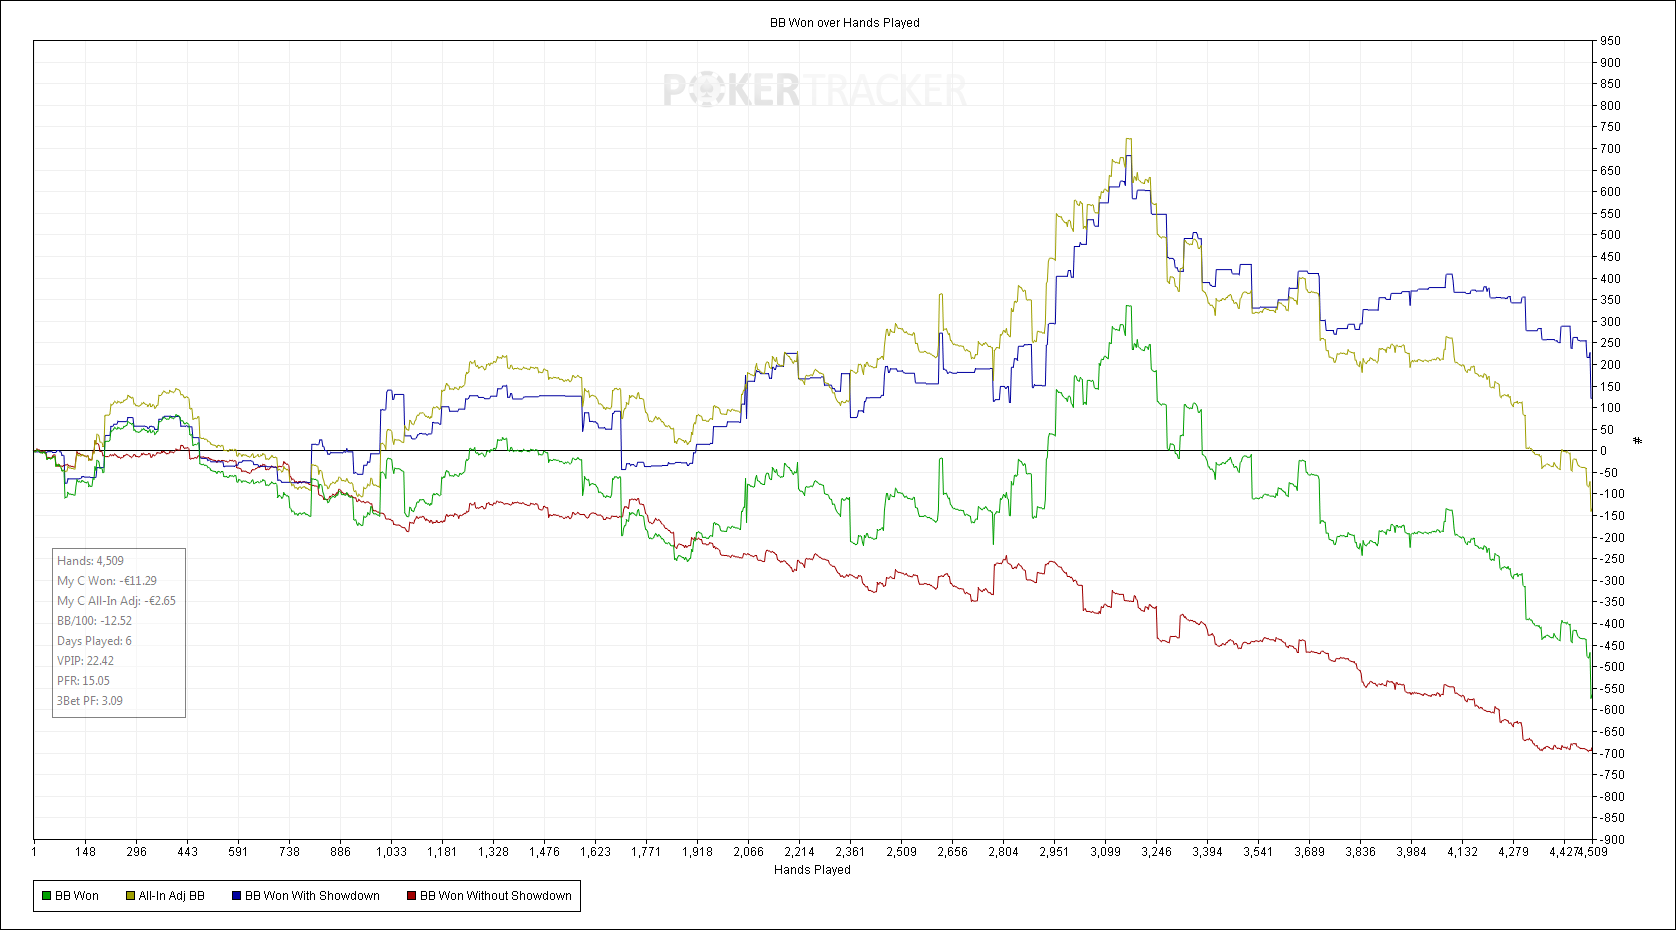Click the "3,984" x-axis tick label

pyautogui.click(x=1411, y=852)
